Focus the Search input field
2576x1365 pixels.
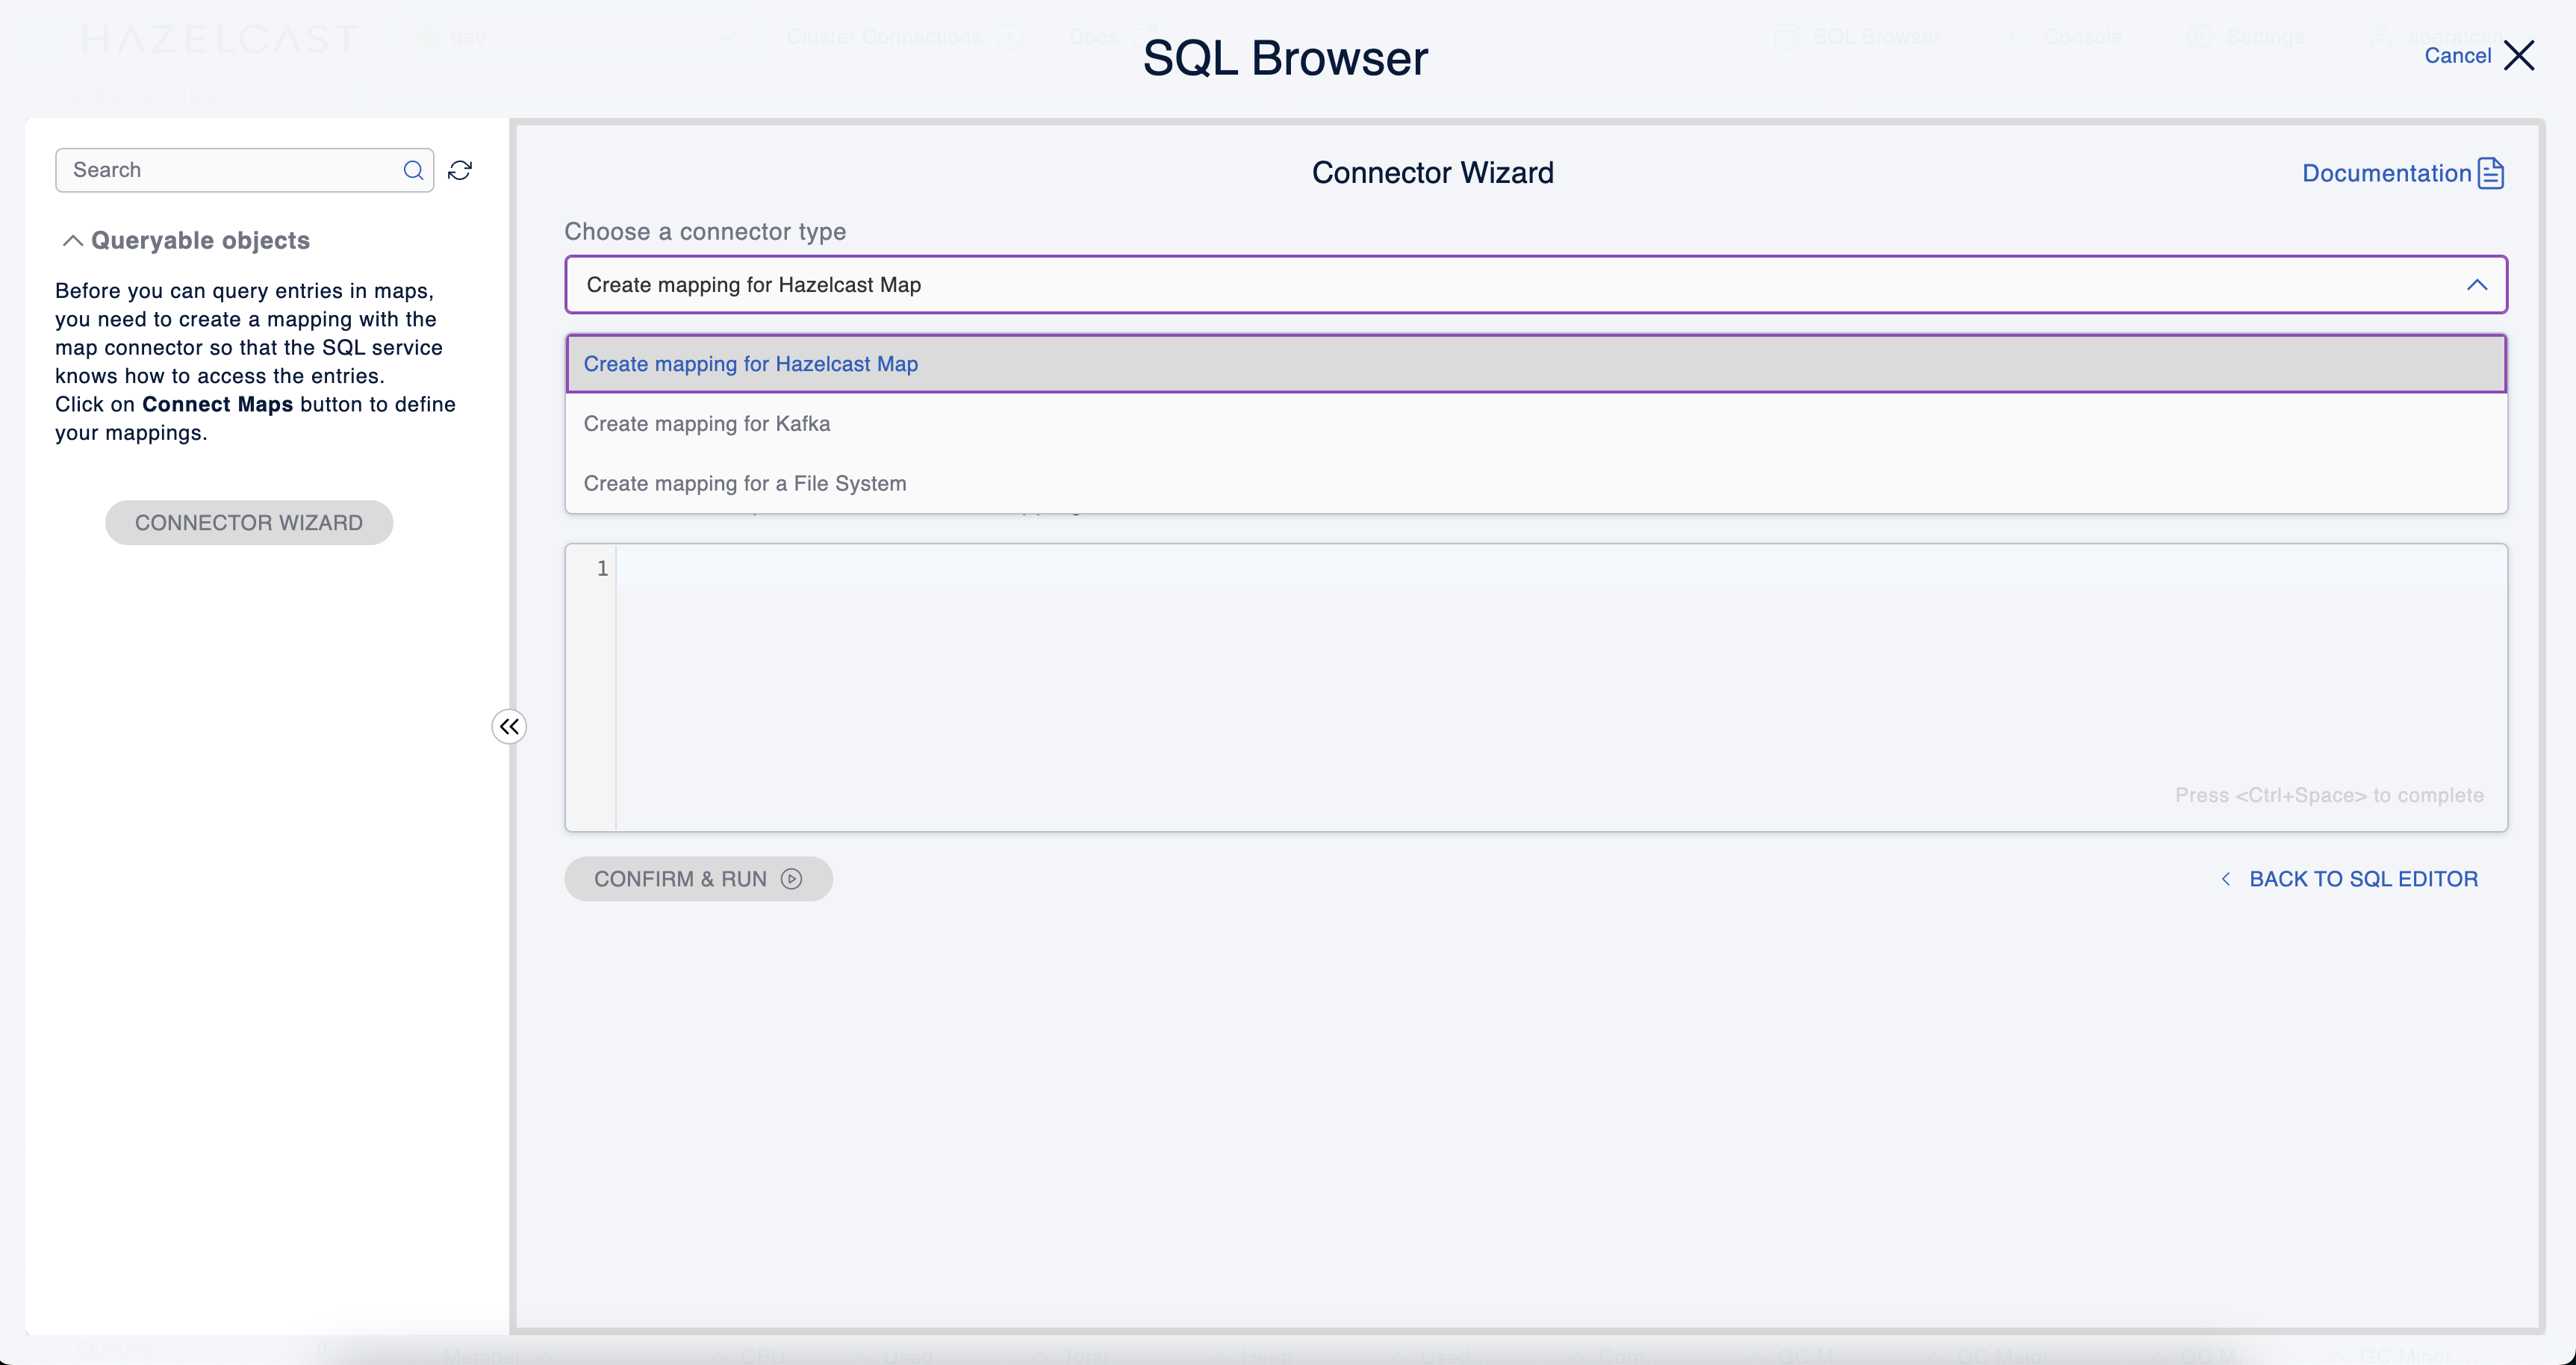(x=230, y=170)
